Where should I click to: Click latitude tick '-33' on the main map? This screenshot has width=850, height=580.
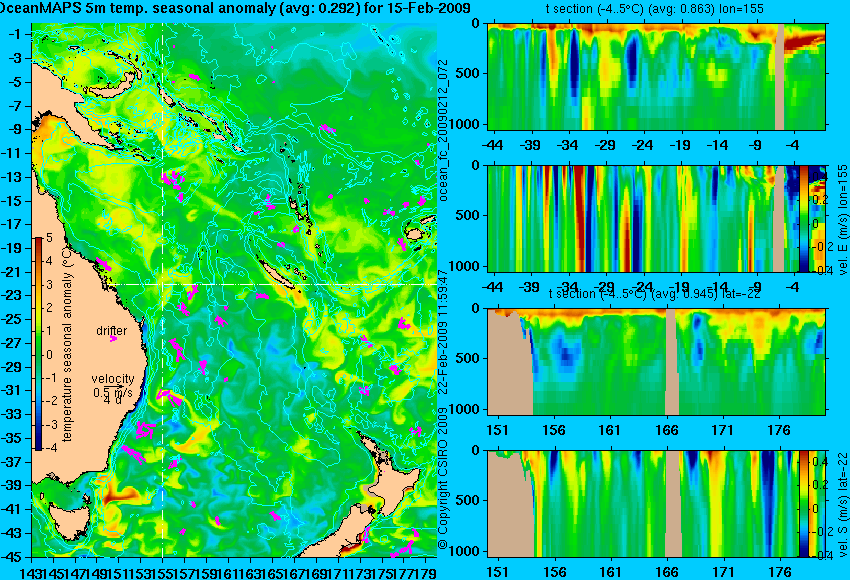(12, 415)
